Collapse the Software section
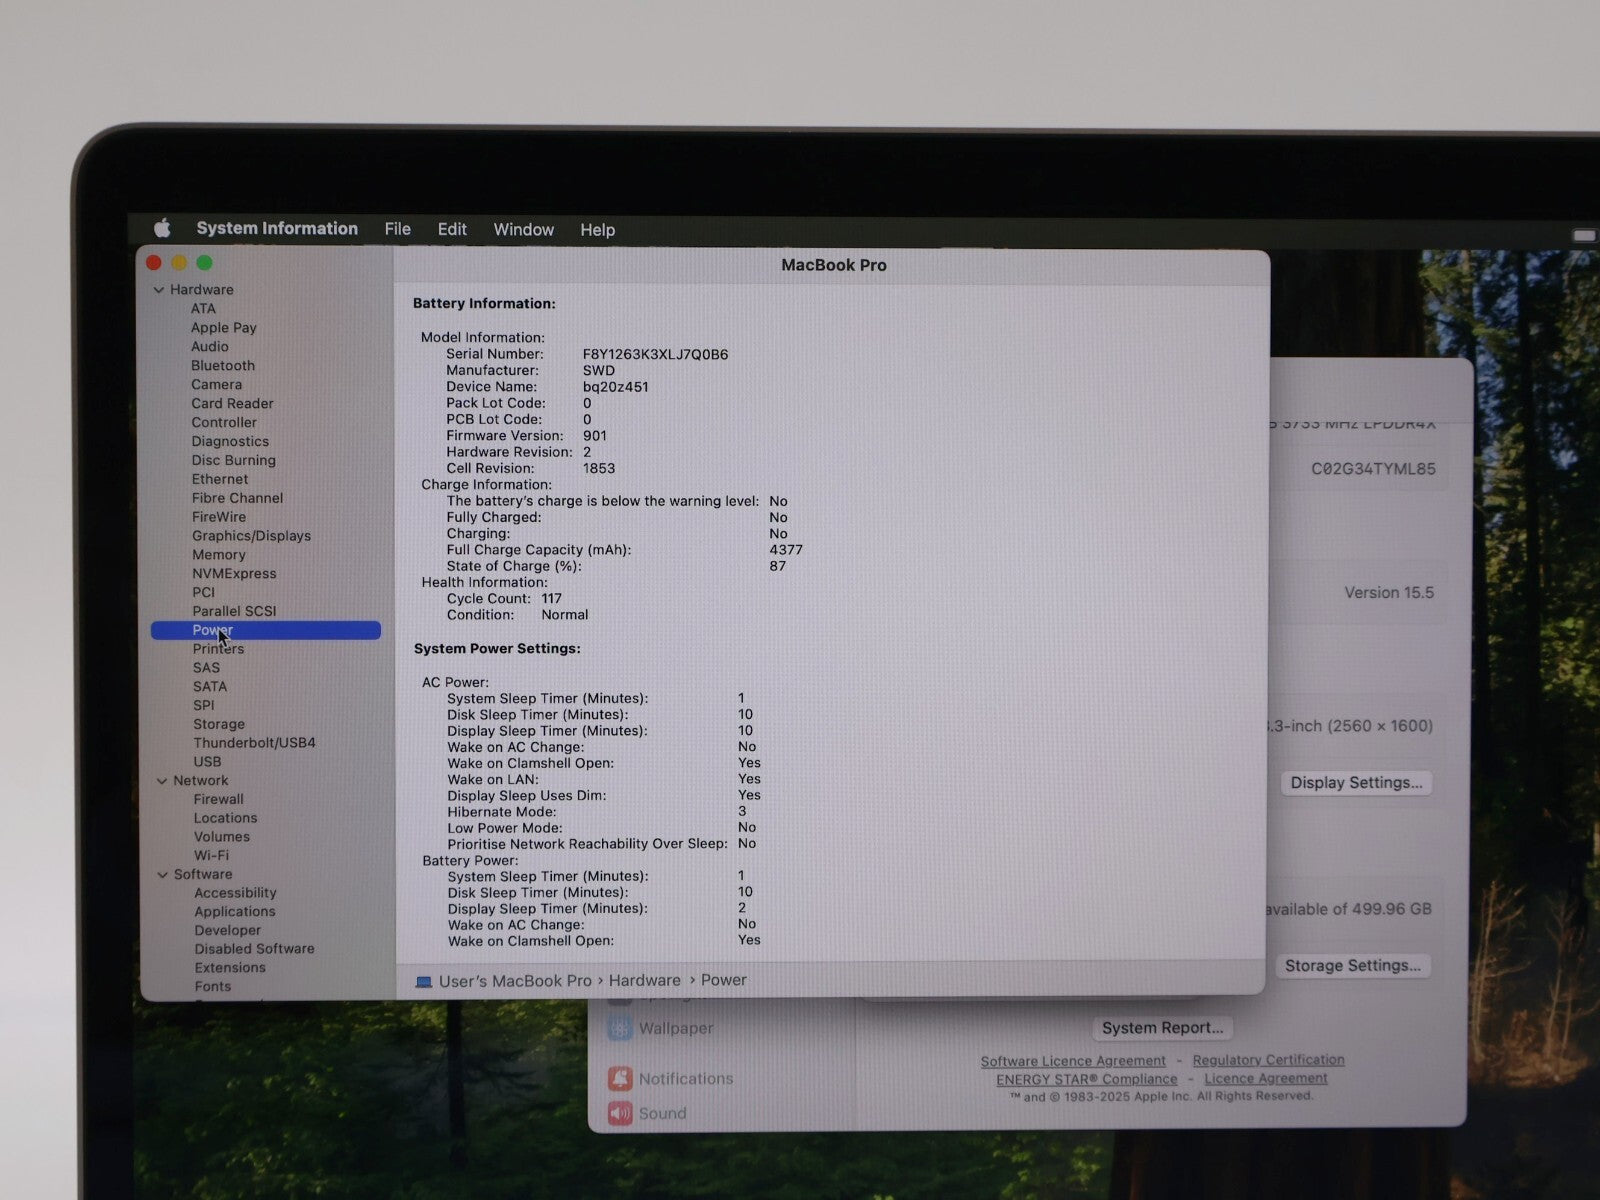Viewport: 1600px width, 1200px height. 163,875
